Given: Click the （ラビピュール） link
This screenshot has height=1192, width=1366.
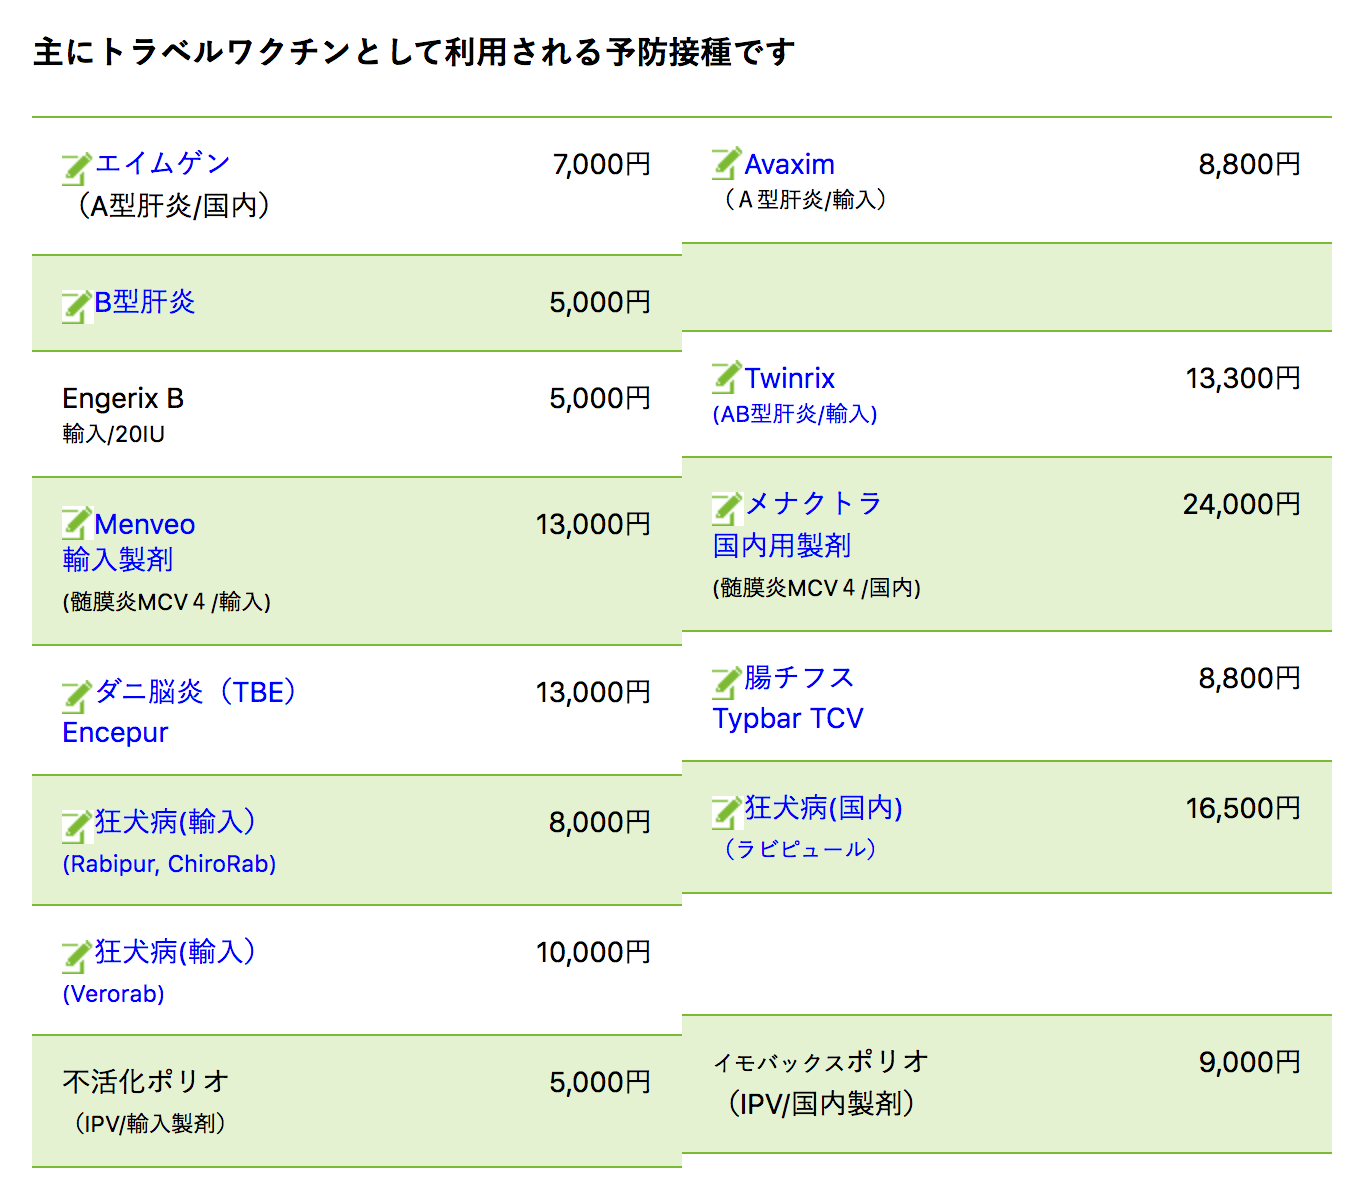Looking at the screenshot, I should coord(800,849).
